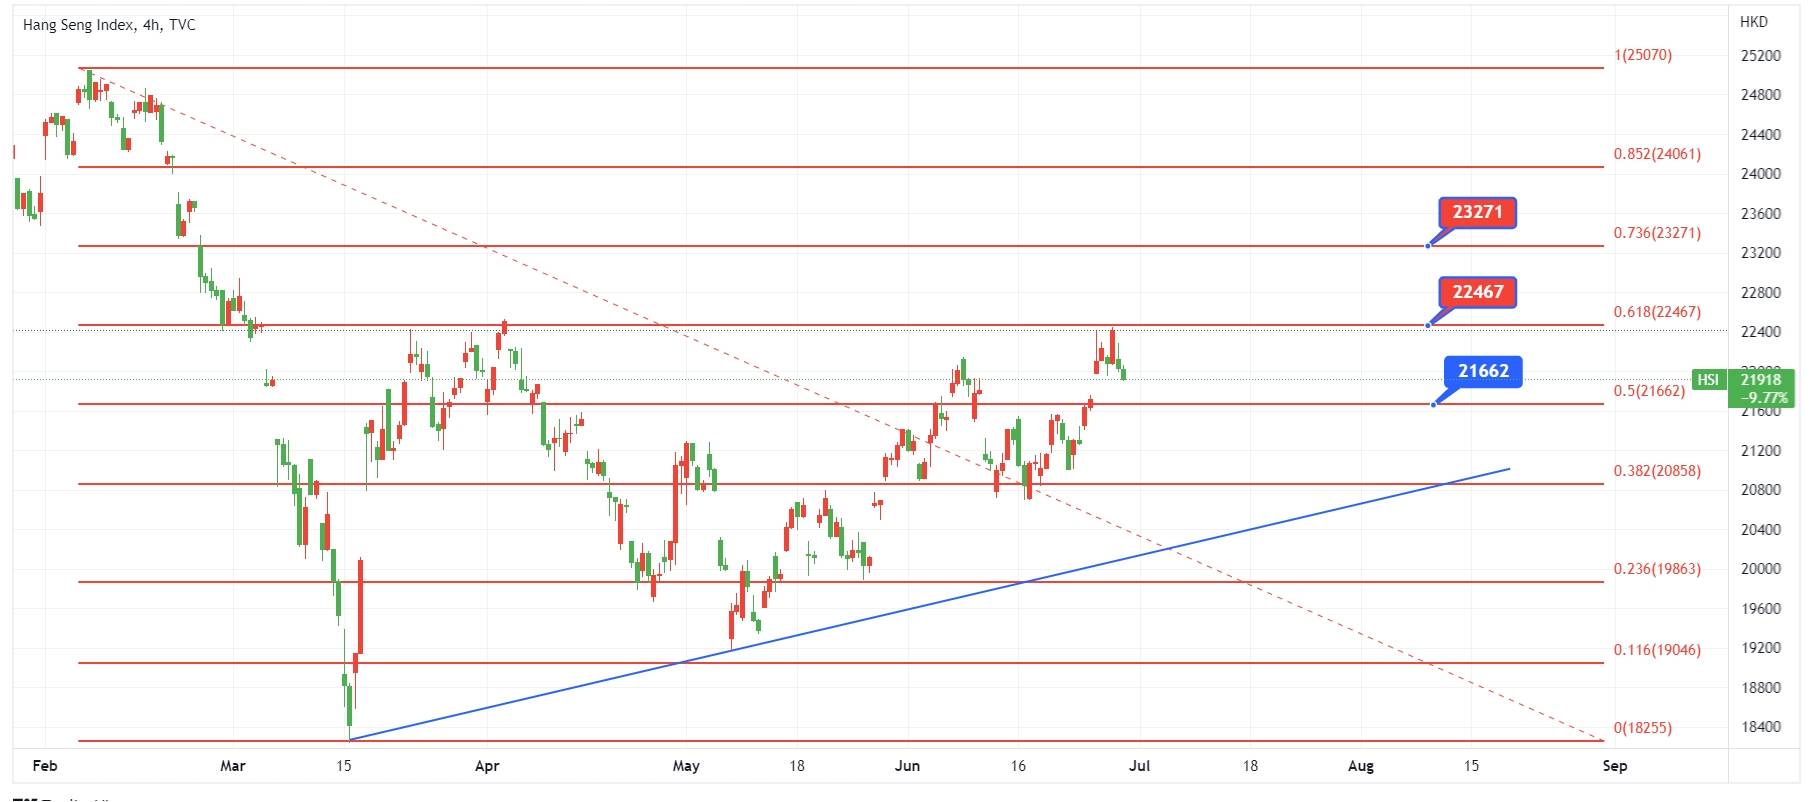Click the 18 date label after Jul

coord(1250,766)
